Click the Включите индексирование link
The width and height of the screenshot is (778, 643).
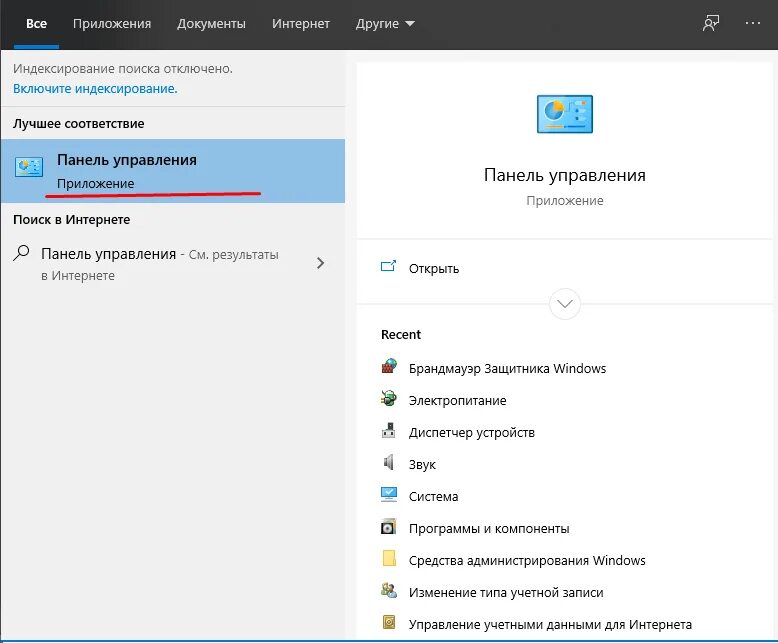[x=95, y=88]
